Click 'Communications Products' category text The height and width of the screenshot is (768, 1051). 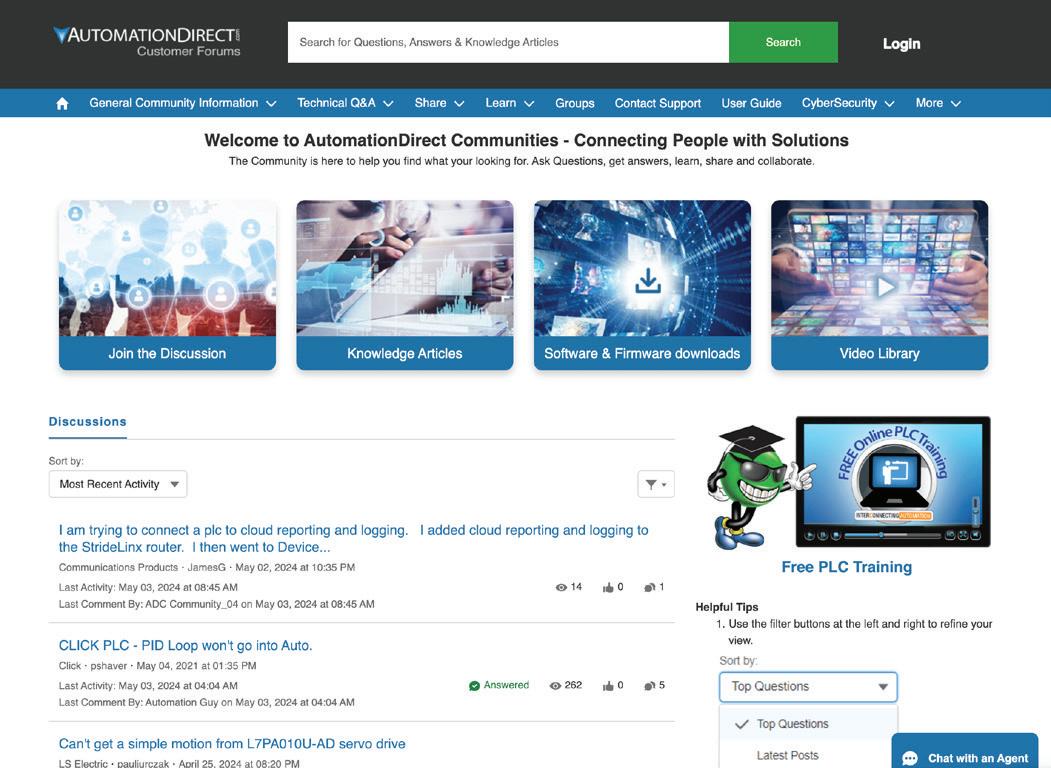118,568
